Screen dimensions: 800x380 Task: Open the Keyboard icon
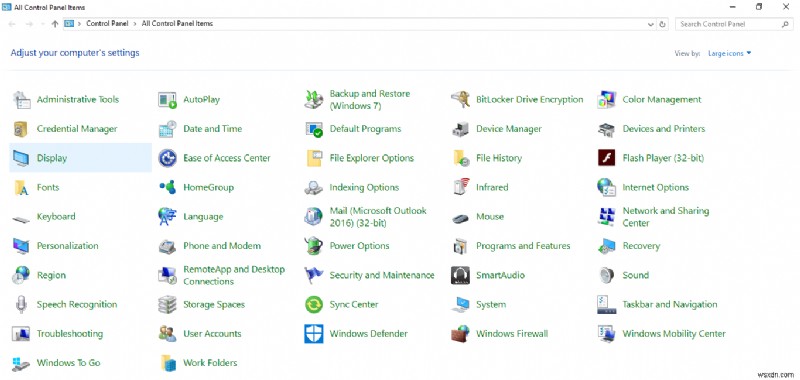[x=21, y=219]
